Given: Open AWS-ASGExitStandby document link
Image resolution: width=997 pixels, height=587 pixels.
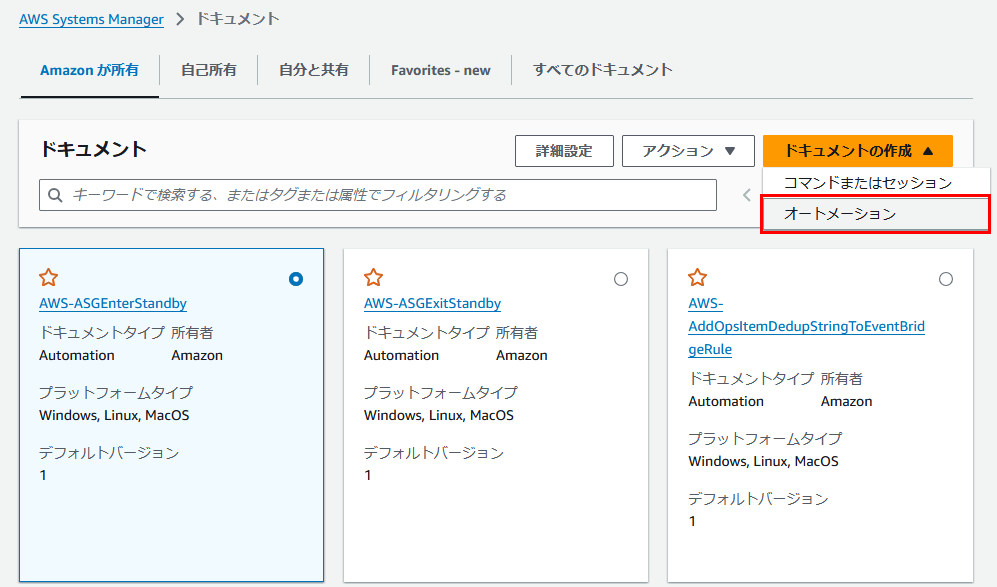Looking at the screenshot, I should point(432,303).
